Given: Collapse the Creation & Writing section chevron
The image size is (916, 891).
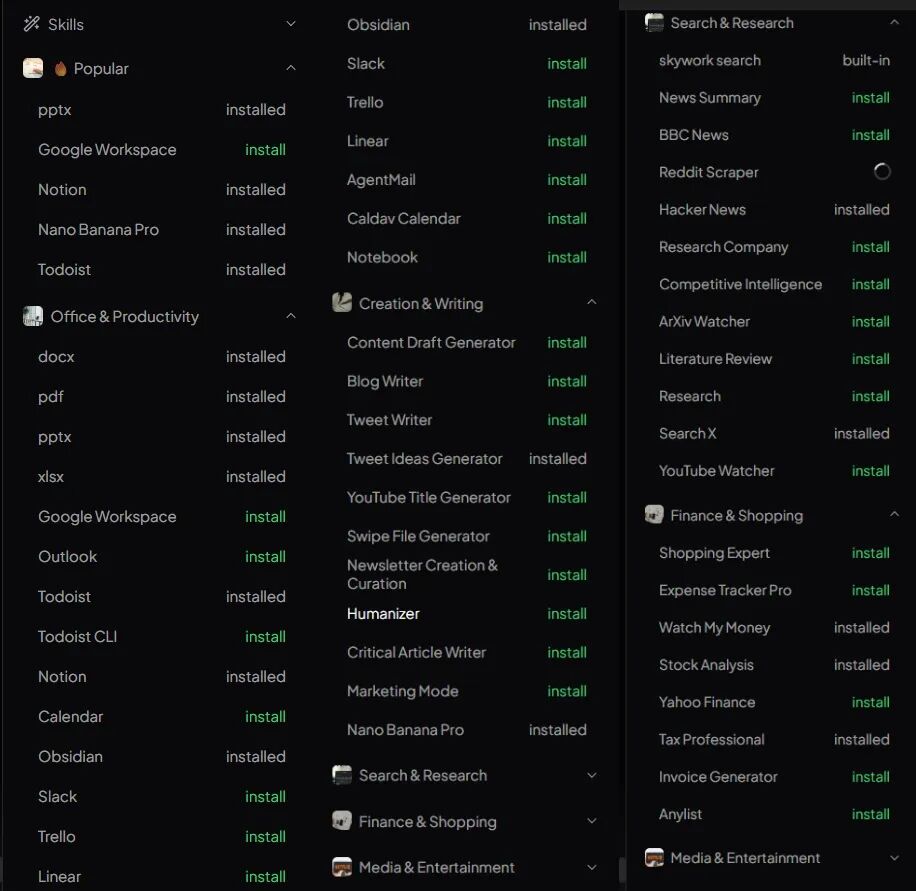Looking at the screenshot, I should [591, 303].
